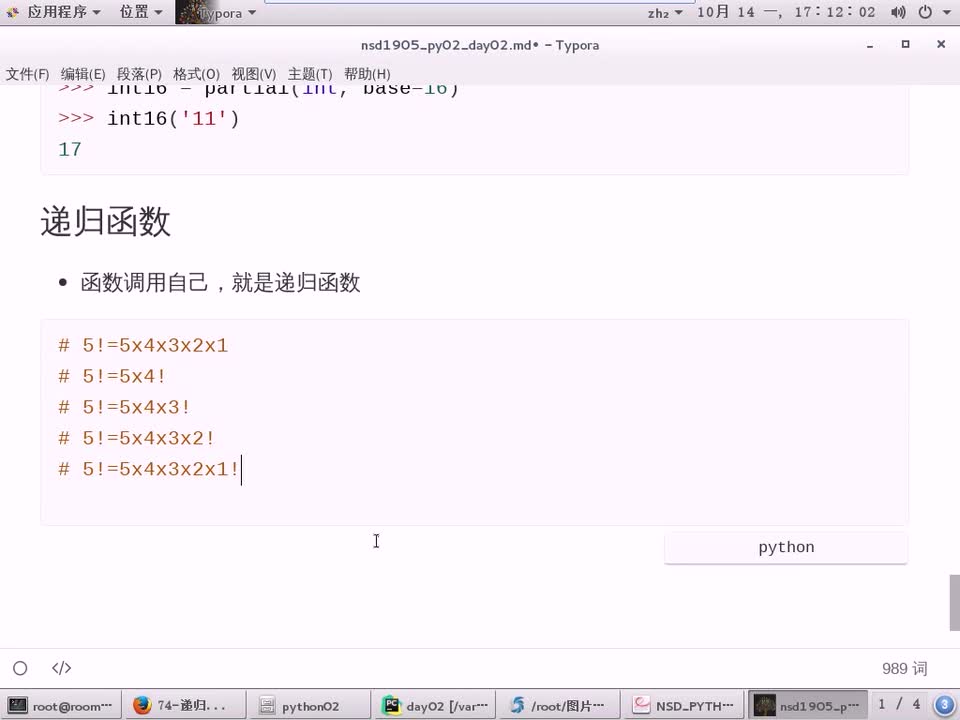Image resolution: width=960 pixels, height=720 pixels.
Task: Click the blue notification badge icon
Action: click(x=945, y=705)
